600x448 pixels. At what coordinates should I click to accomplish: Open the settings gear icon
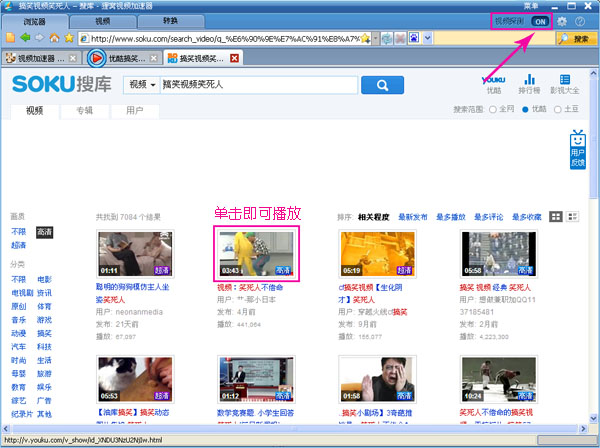point(562,21)
